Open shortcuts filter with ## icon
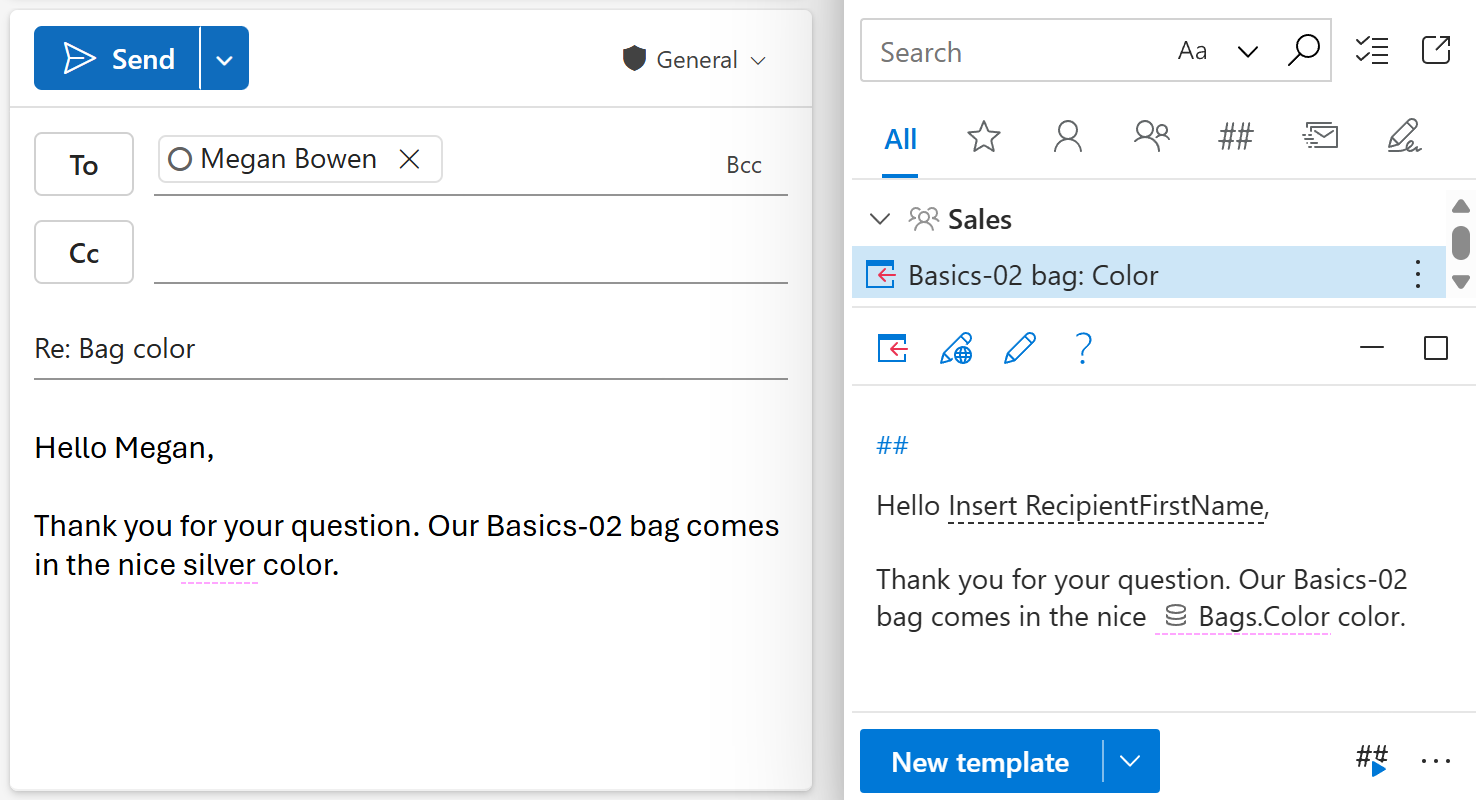 [x=1236, y=137]
